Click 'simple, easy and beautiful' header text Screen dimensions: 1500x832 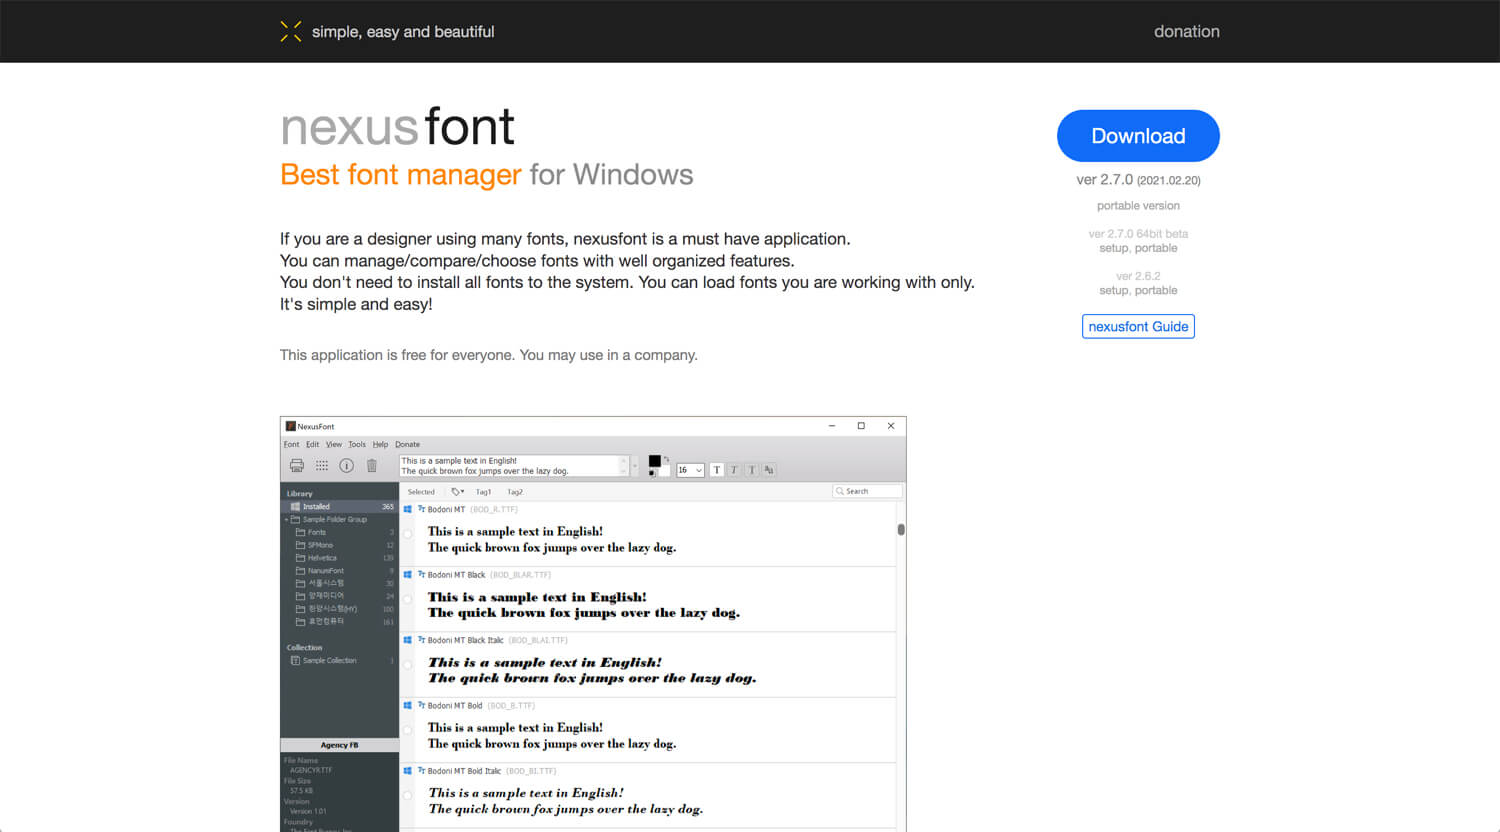pyautogui.click(x=403, y=32)
